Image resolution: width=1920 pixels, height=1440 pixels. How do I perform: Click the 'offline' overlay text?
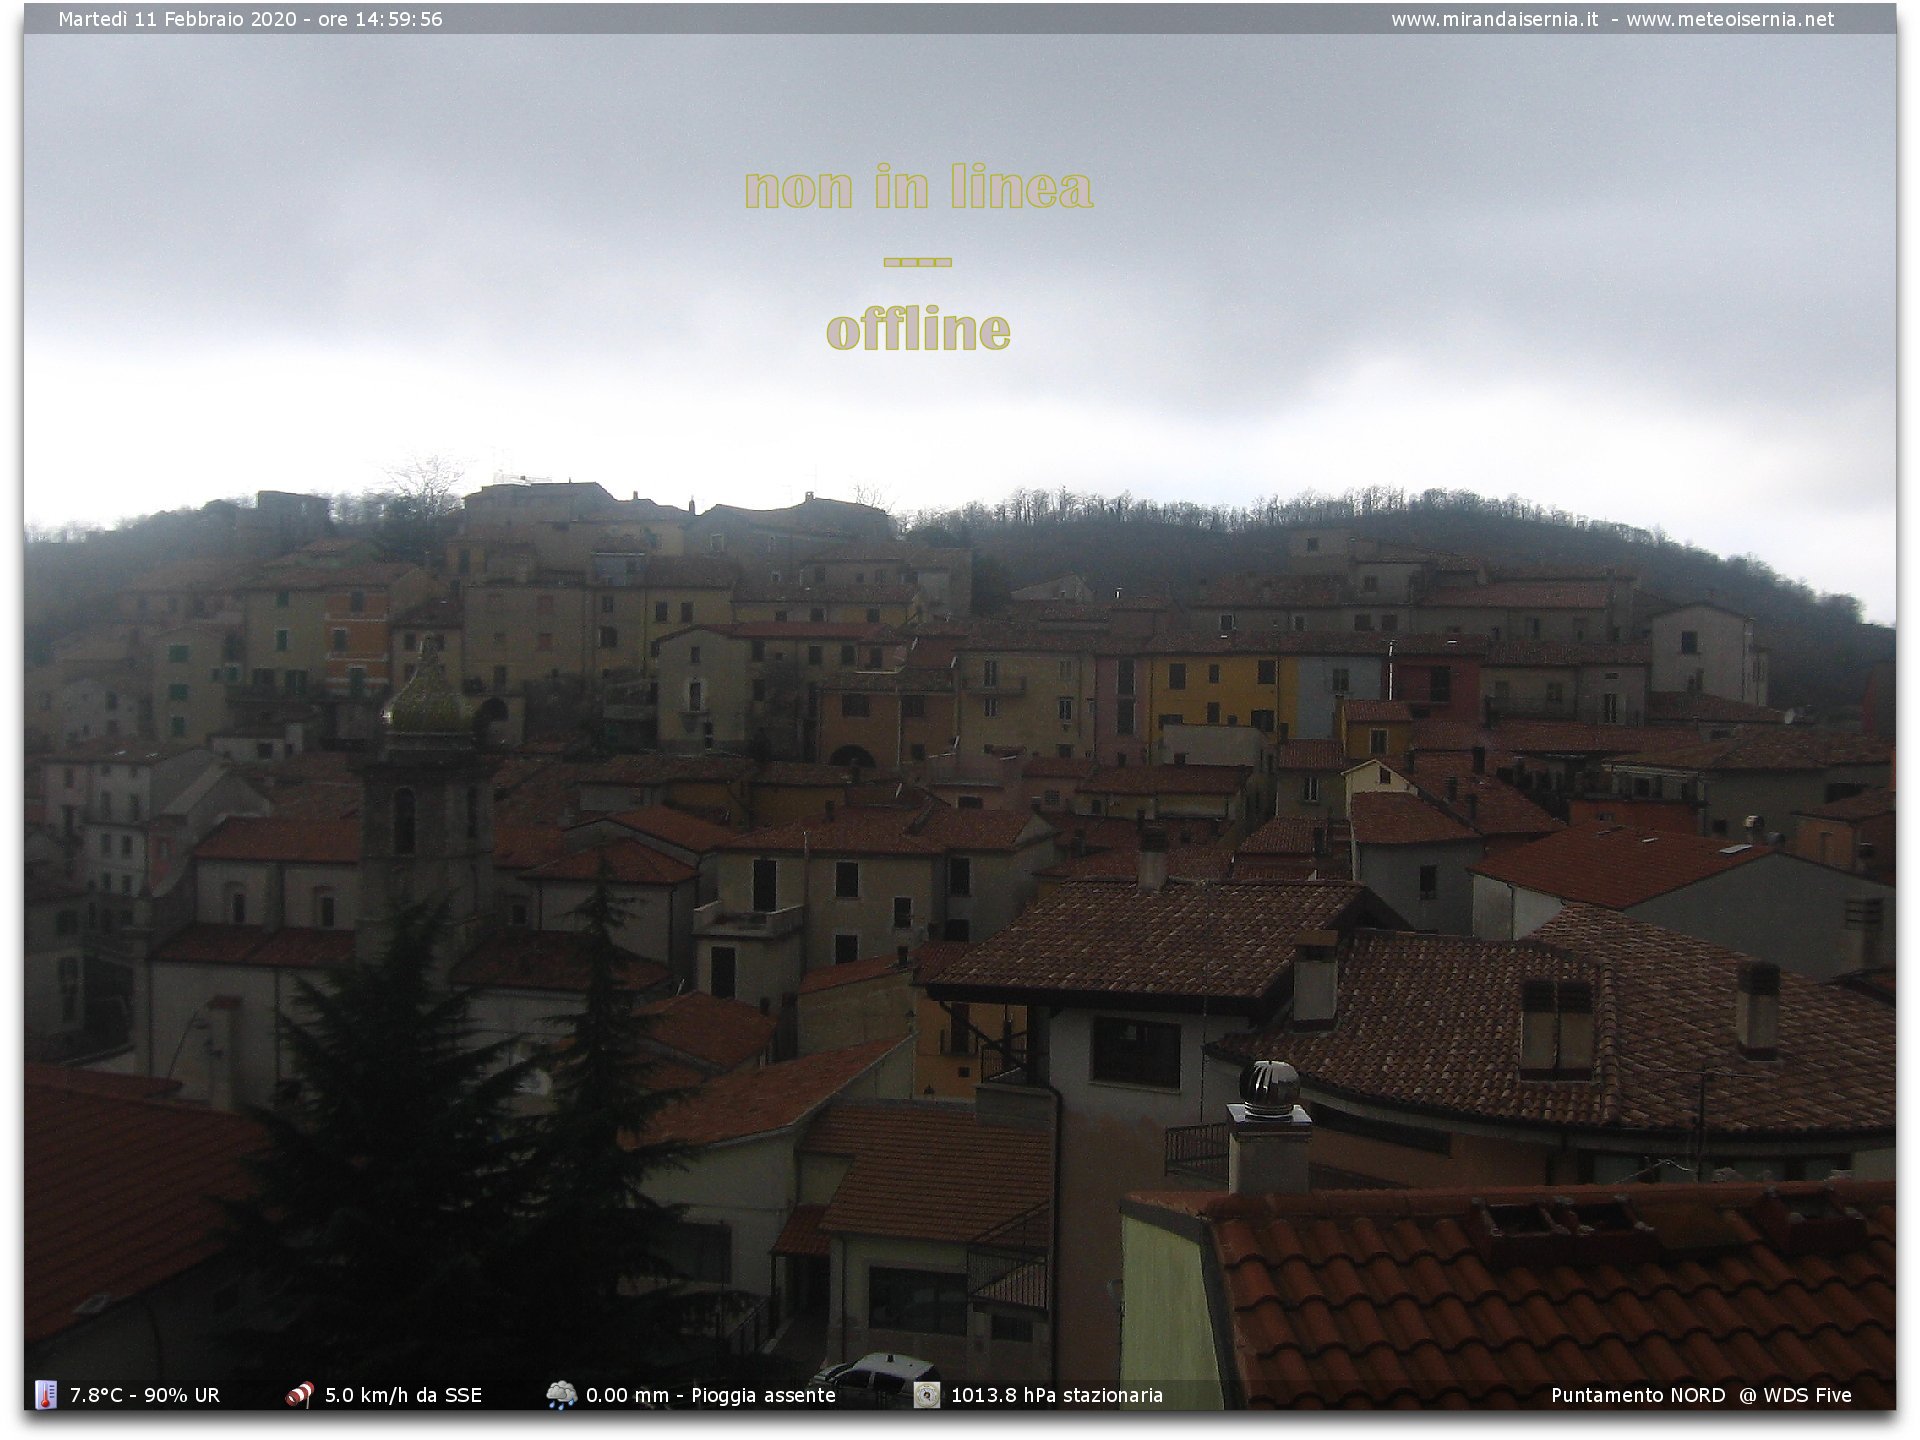click(918, 328)
